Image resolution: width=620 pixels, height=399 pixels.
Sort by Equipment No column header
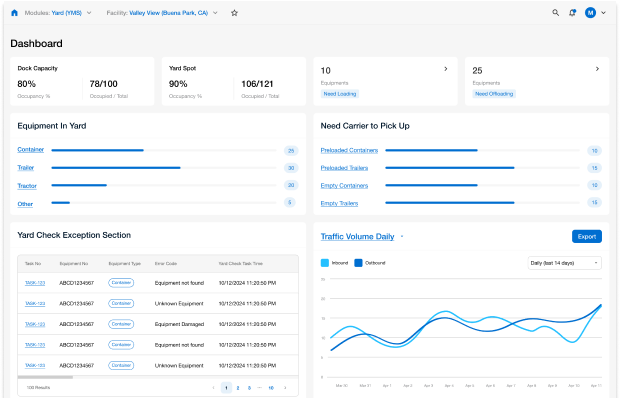(x=74, y=263)
